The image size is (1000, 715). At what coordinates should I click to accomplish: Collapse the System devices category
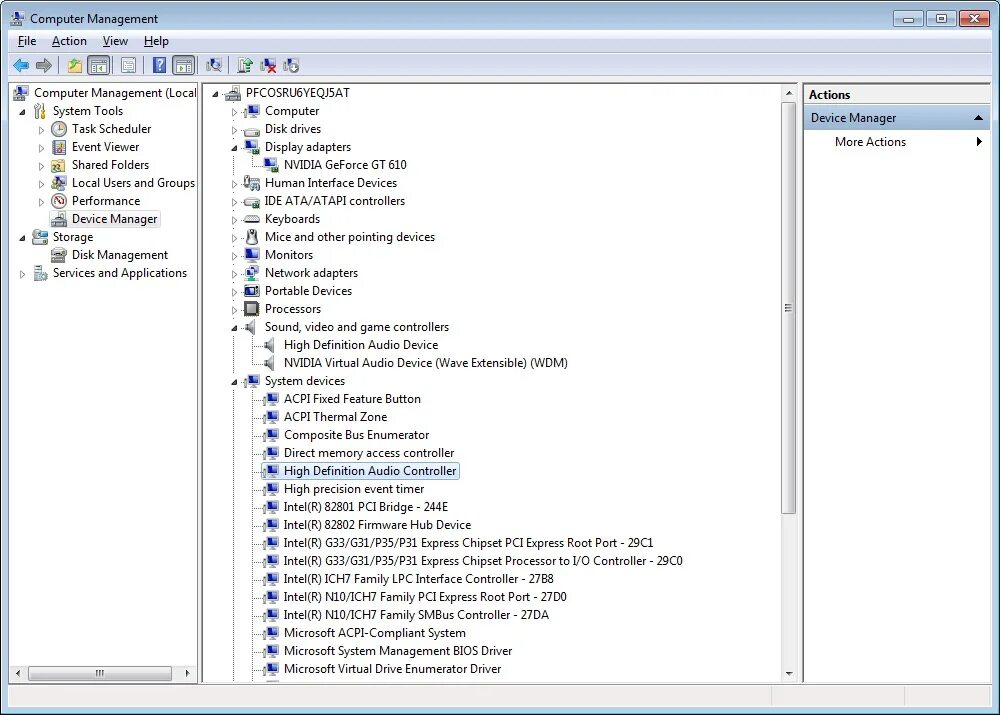point(234,382)
